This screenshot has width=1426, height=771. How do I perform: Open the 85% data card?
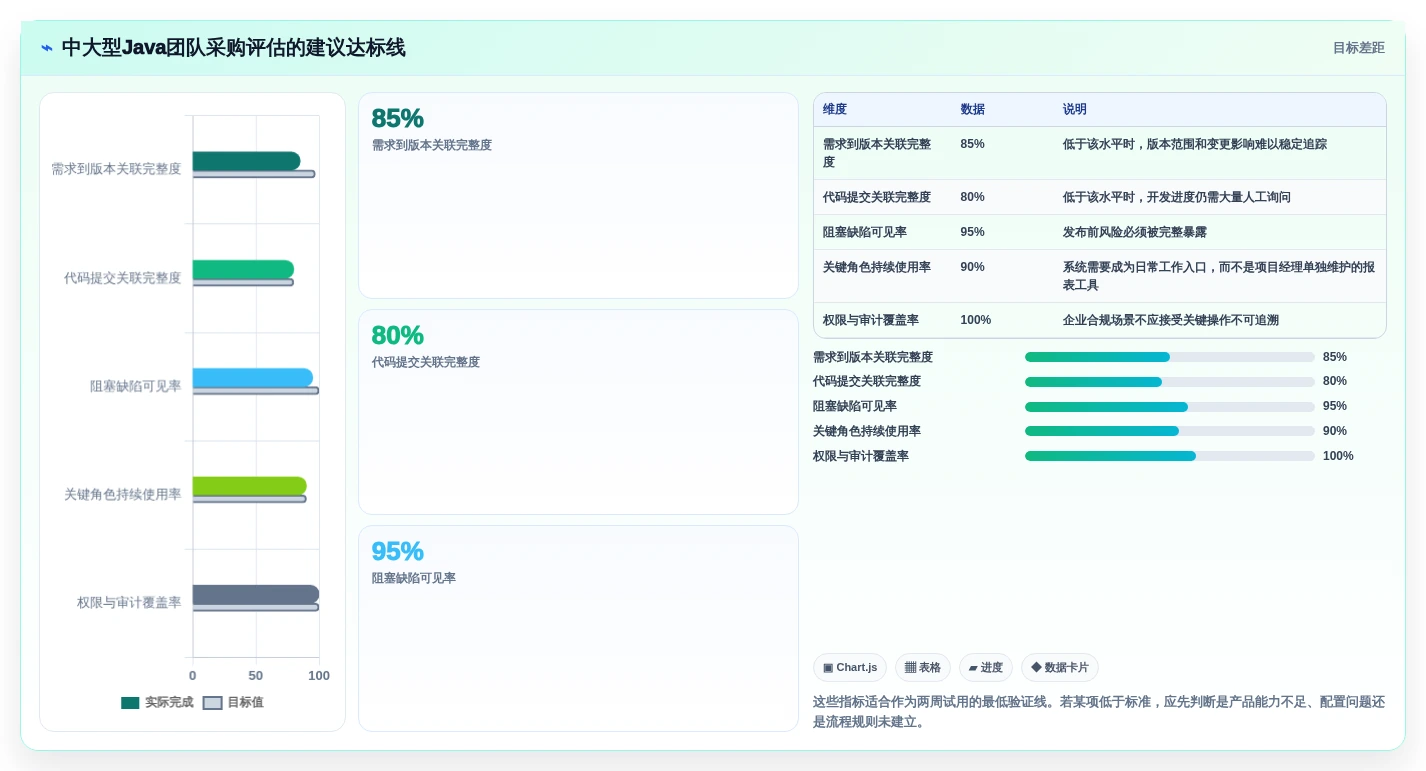(578, 196)
